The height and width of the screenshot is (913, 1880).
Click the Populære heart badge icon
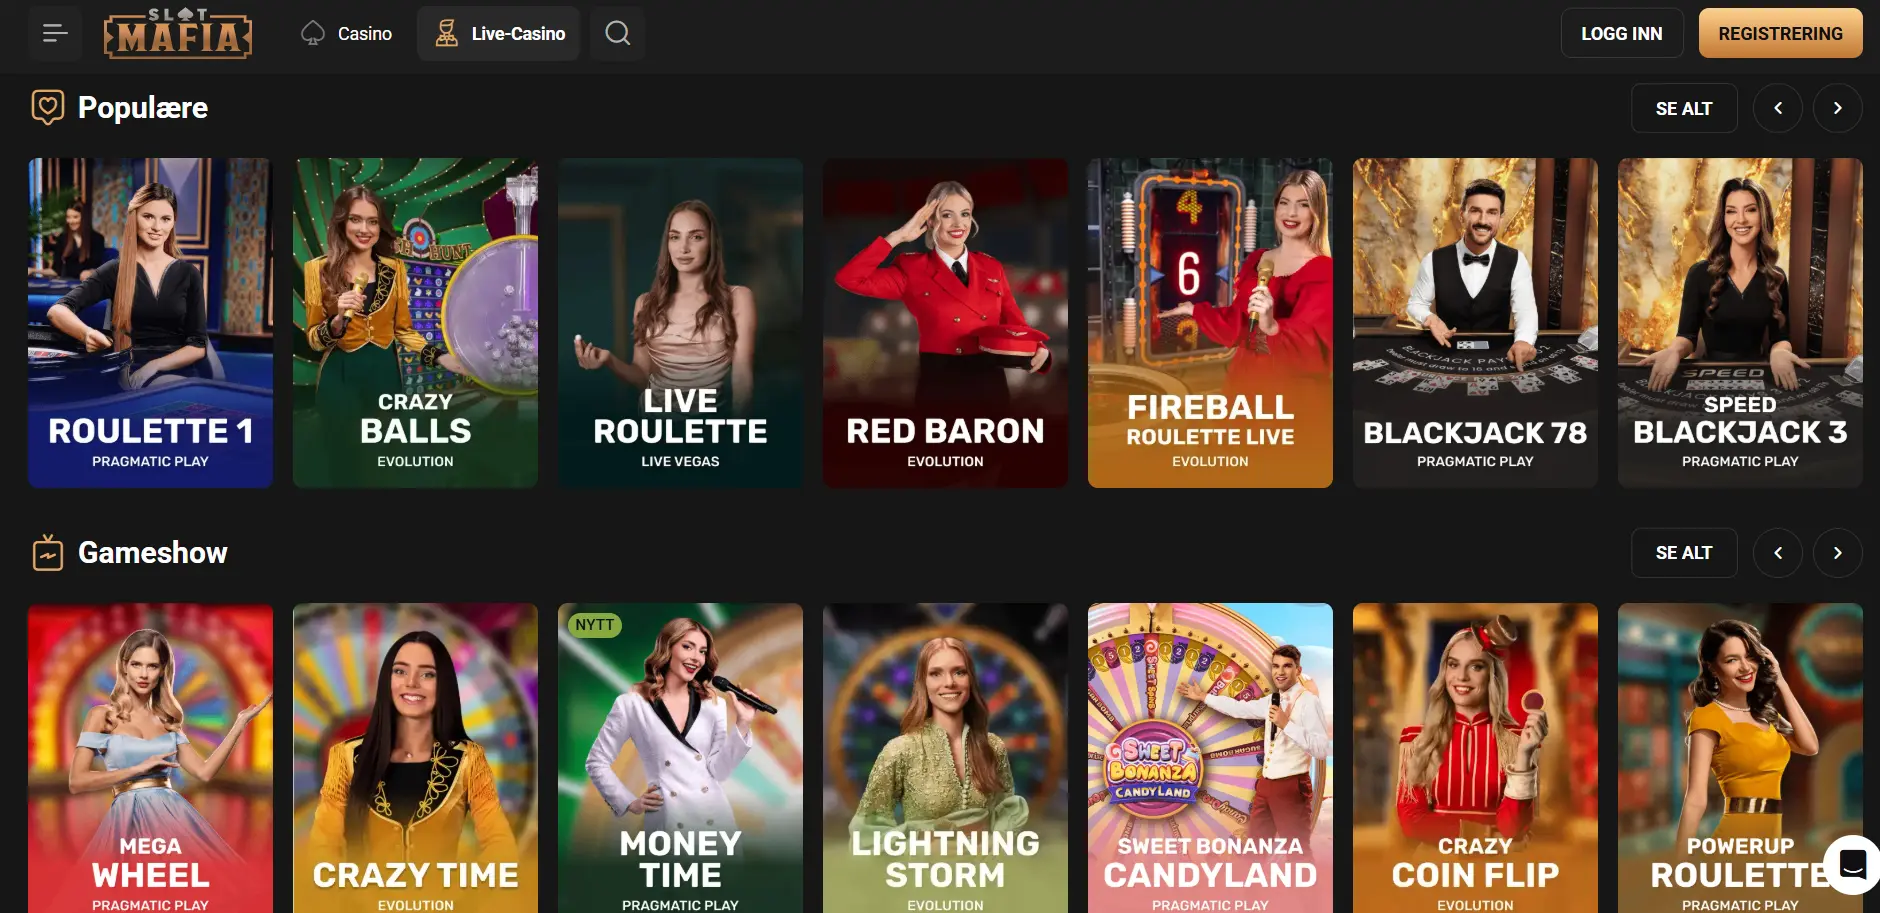[48, 107]
